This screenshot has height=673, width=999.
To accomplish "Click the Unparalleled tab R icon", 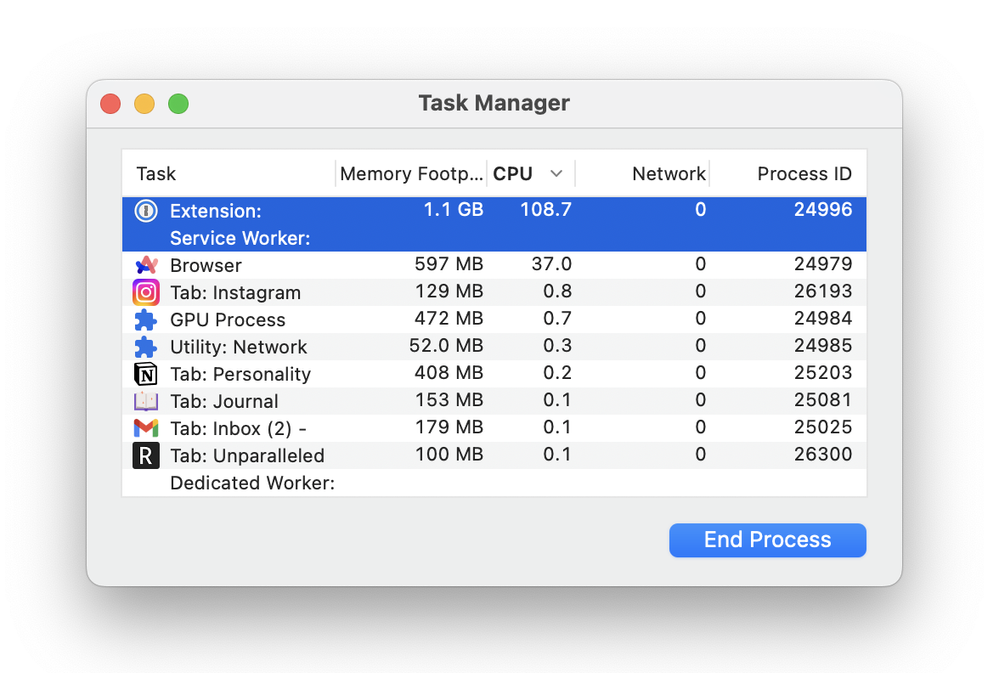I will (x=146, y=456).
